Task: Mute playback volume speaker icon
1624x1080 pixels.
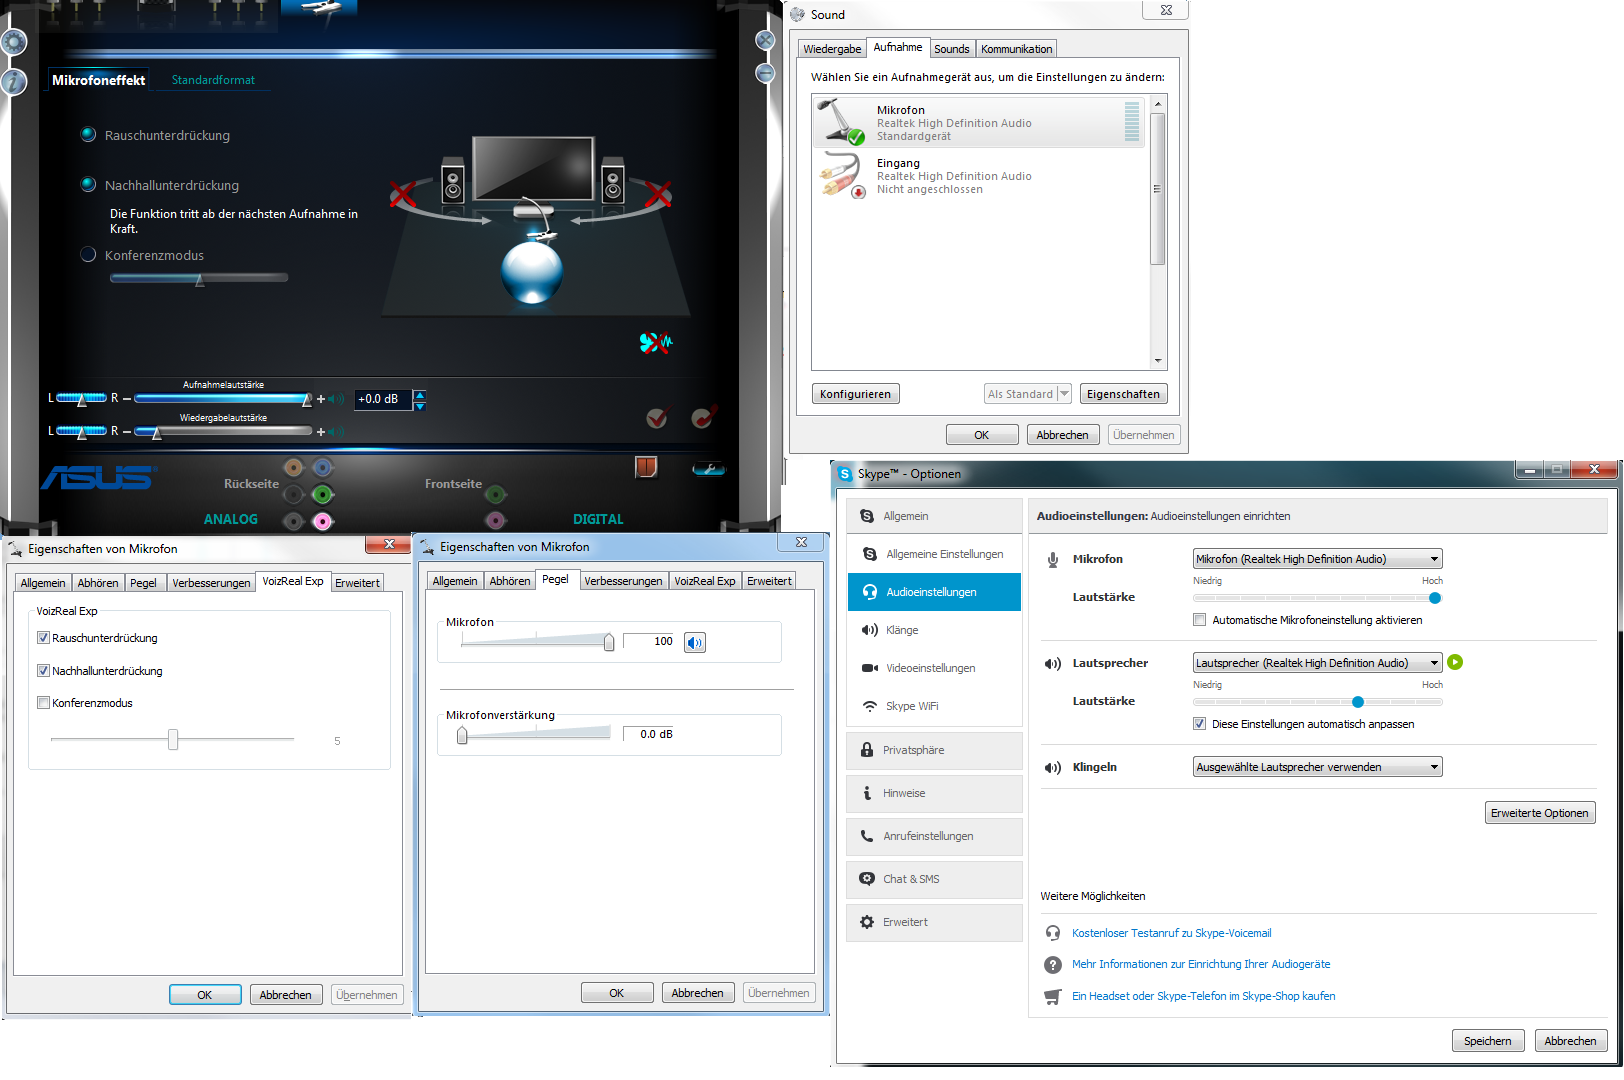Action: coord(336,432)
